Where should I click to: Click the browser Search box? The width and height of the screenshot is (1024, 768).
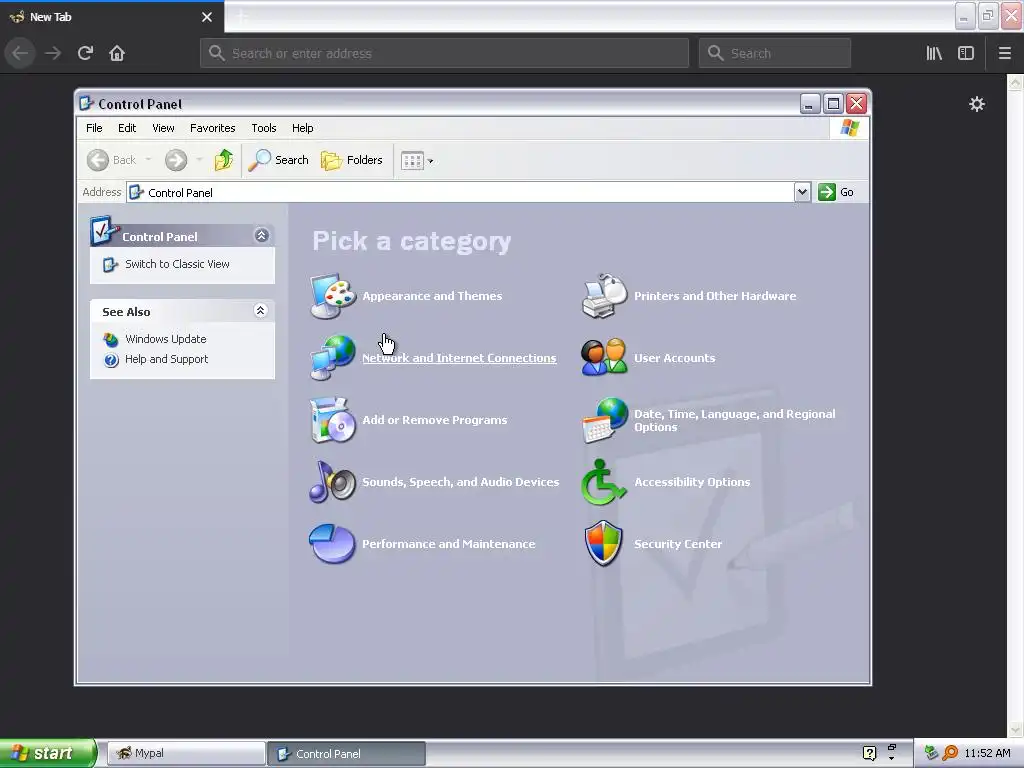775,53
